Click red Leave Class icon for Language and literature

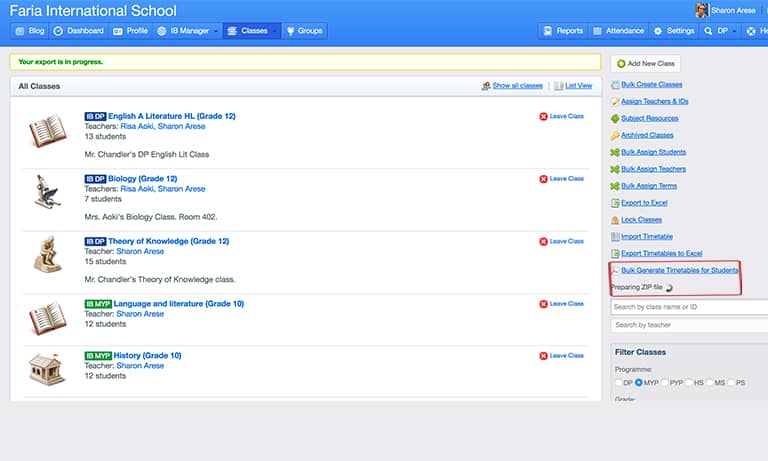click(x=543, y=304)
